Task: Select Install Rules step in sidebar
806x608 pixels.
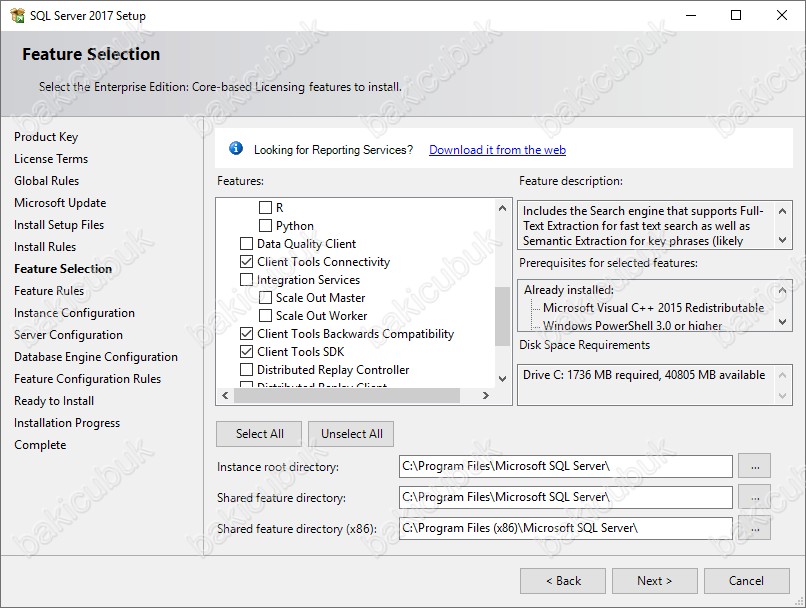Action: click(x=45, y=247)
